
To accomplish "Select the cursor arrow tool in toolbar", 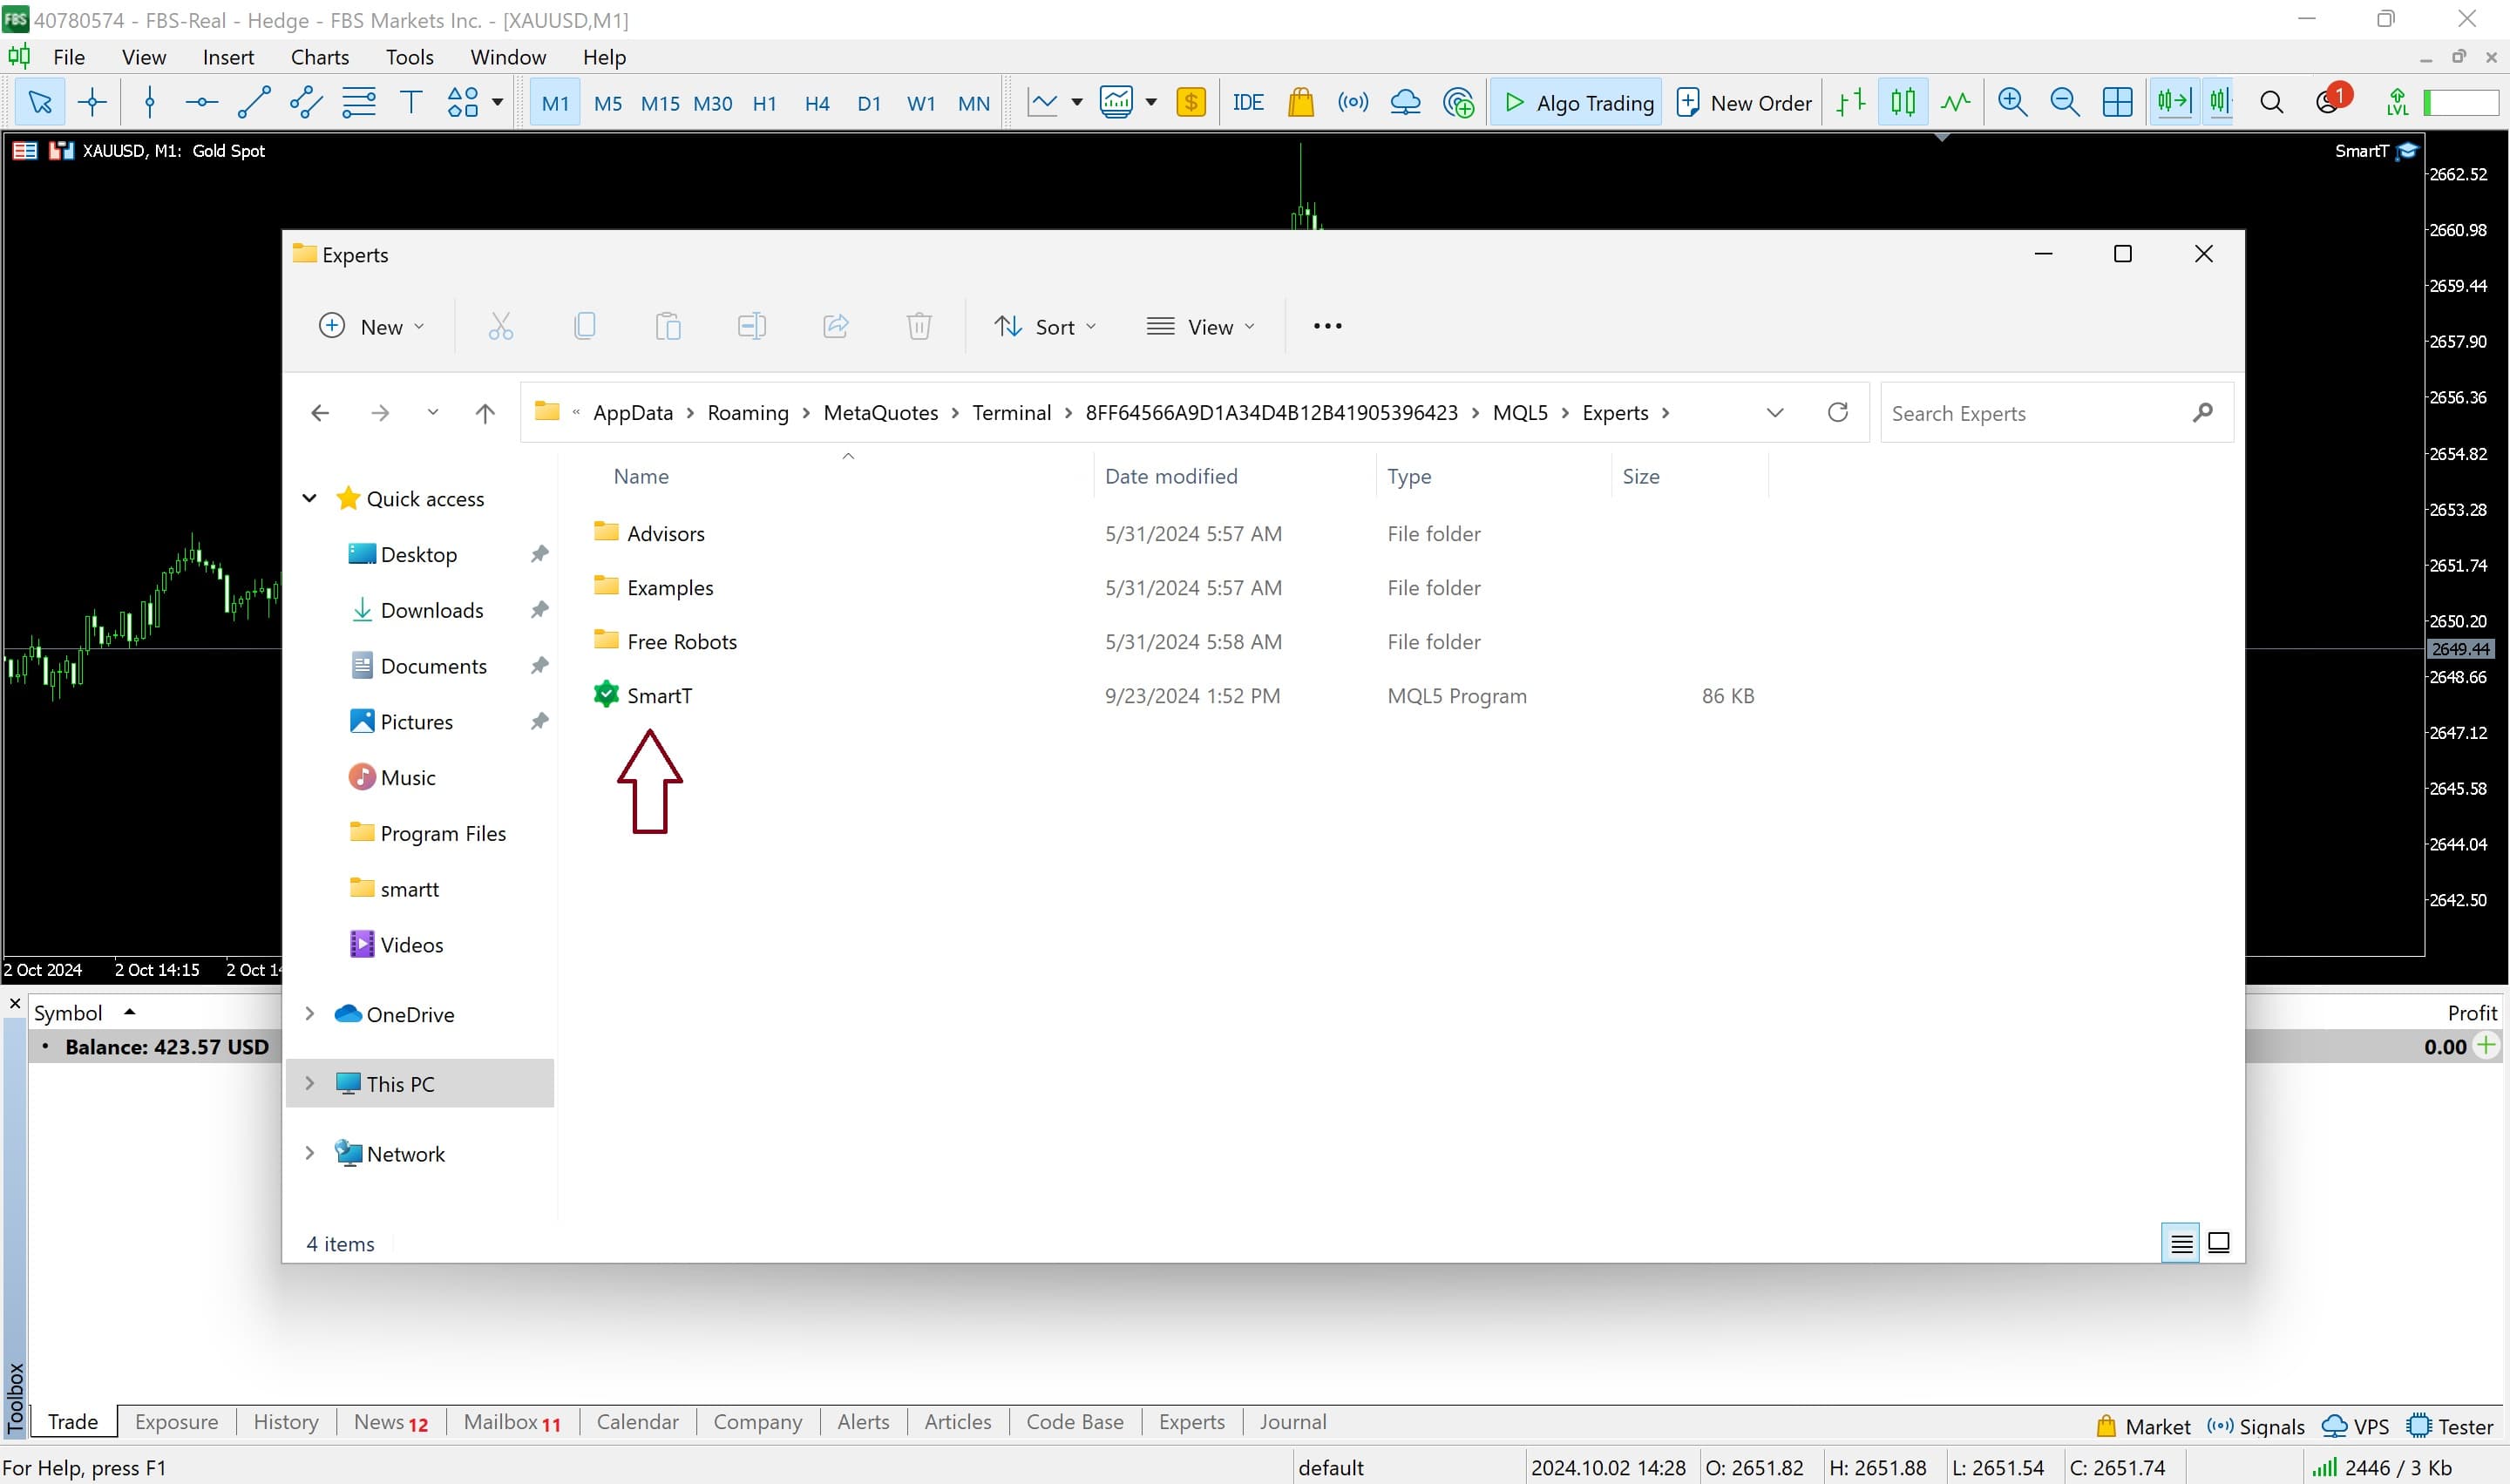I will point(40,102).
